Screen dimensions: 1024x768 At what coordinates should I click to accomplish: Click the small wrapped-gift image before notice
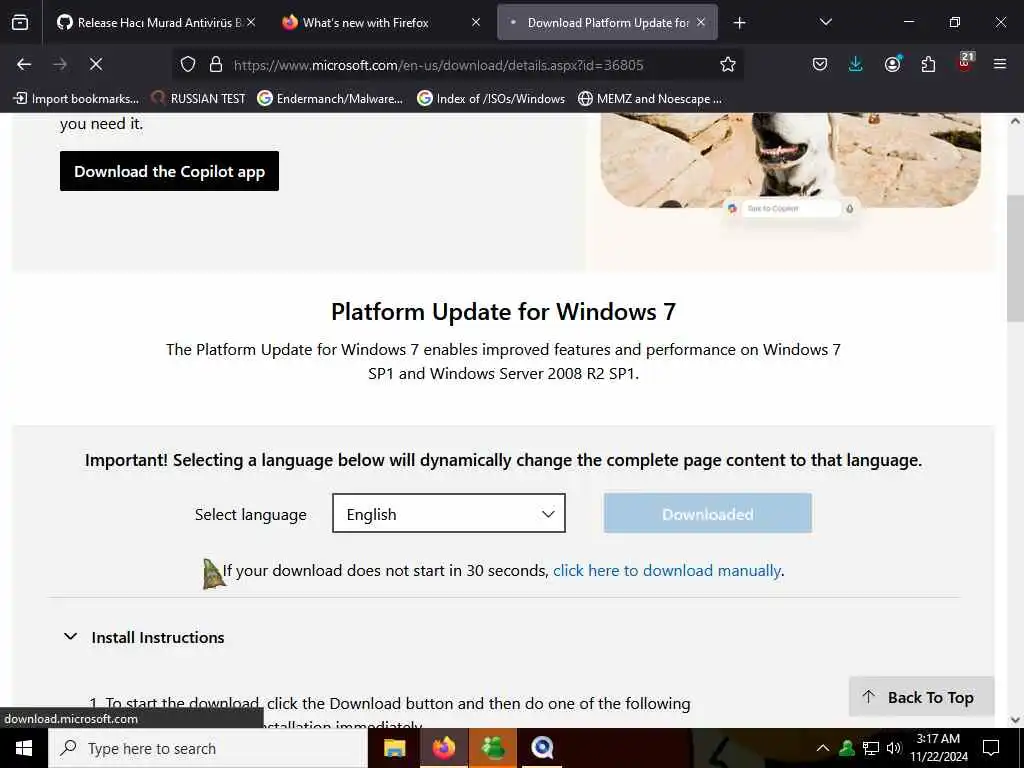[x=213, y=574]
